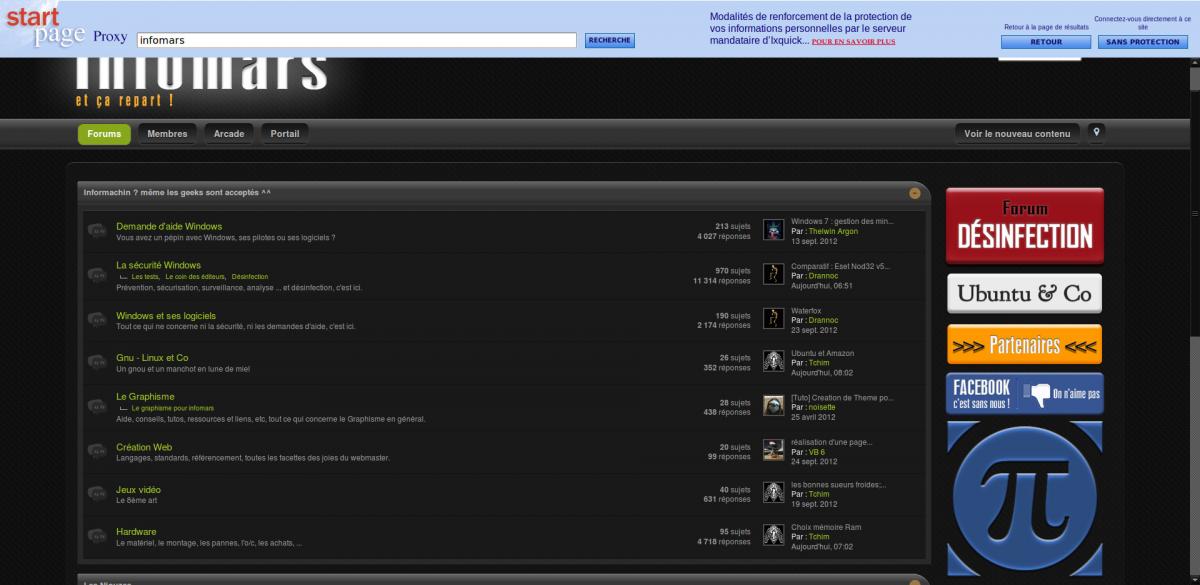Image resolution: width=1200 pixels, height=585 pixels.
Task: Open the last post Windows 7 : gestion des min...
Action: [x=842, y=220]
